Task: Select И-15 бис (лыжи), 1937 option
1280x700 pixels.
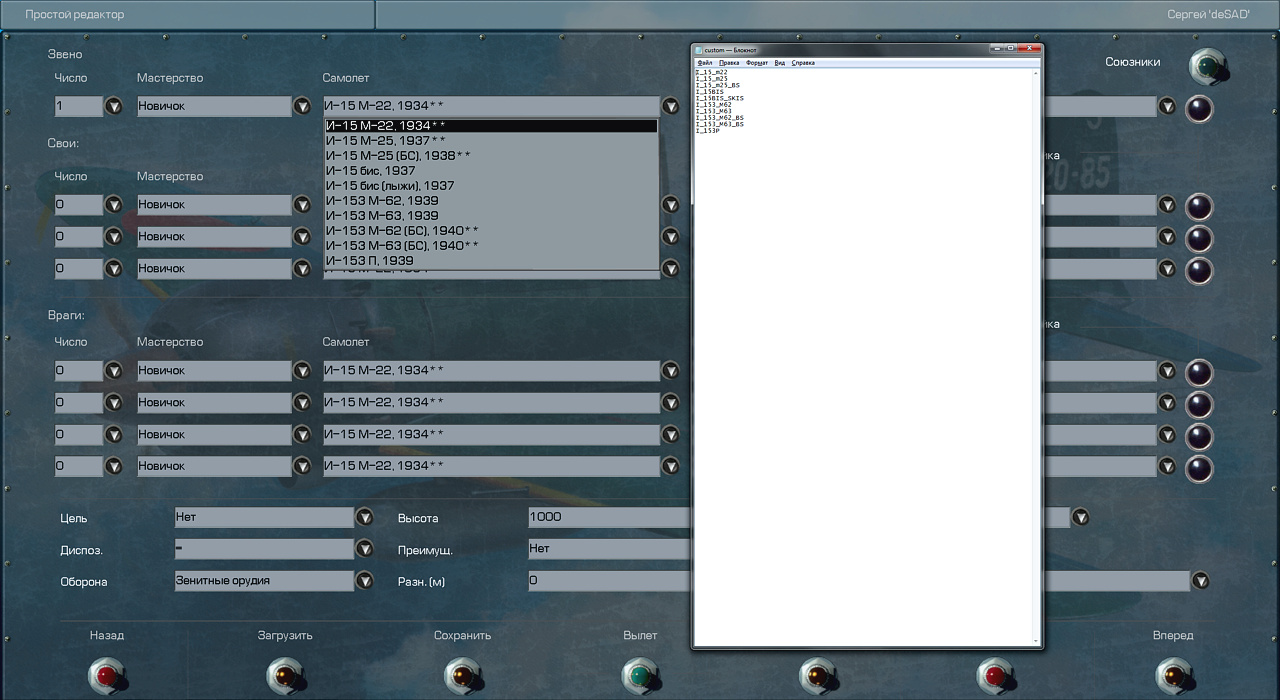Action: coord(491,186)
